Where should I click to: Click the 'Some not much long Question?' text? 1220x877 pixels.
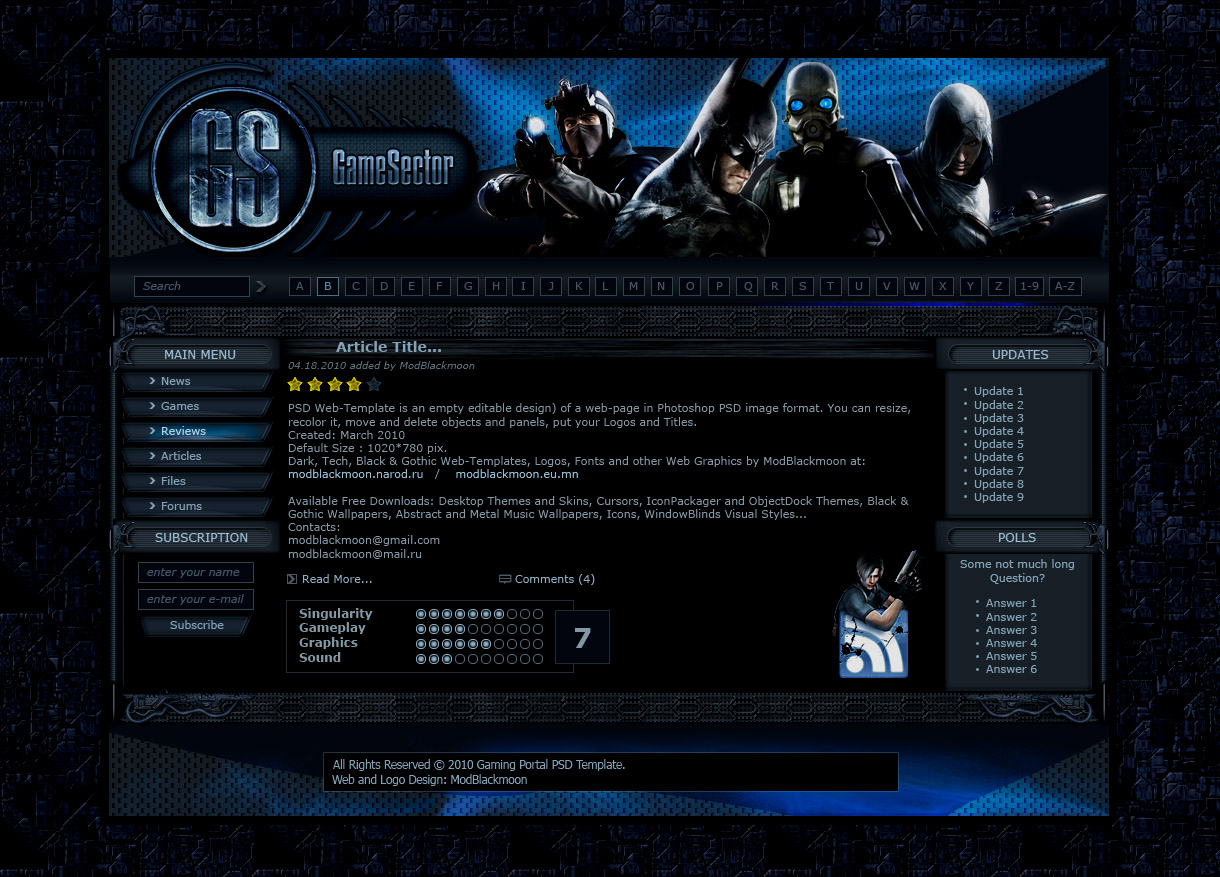pyautogui.click(x=1017, y=571)
